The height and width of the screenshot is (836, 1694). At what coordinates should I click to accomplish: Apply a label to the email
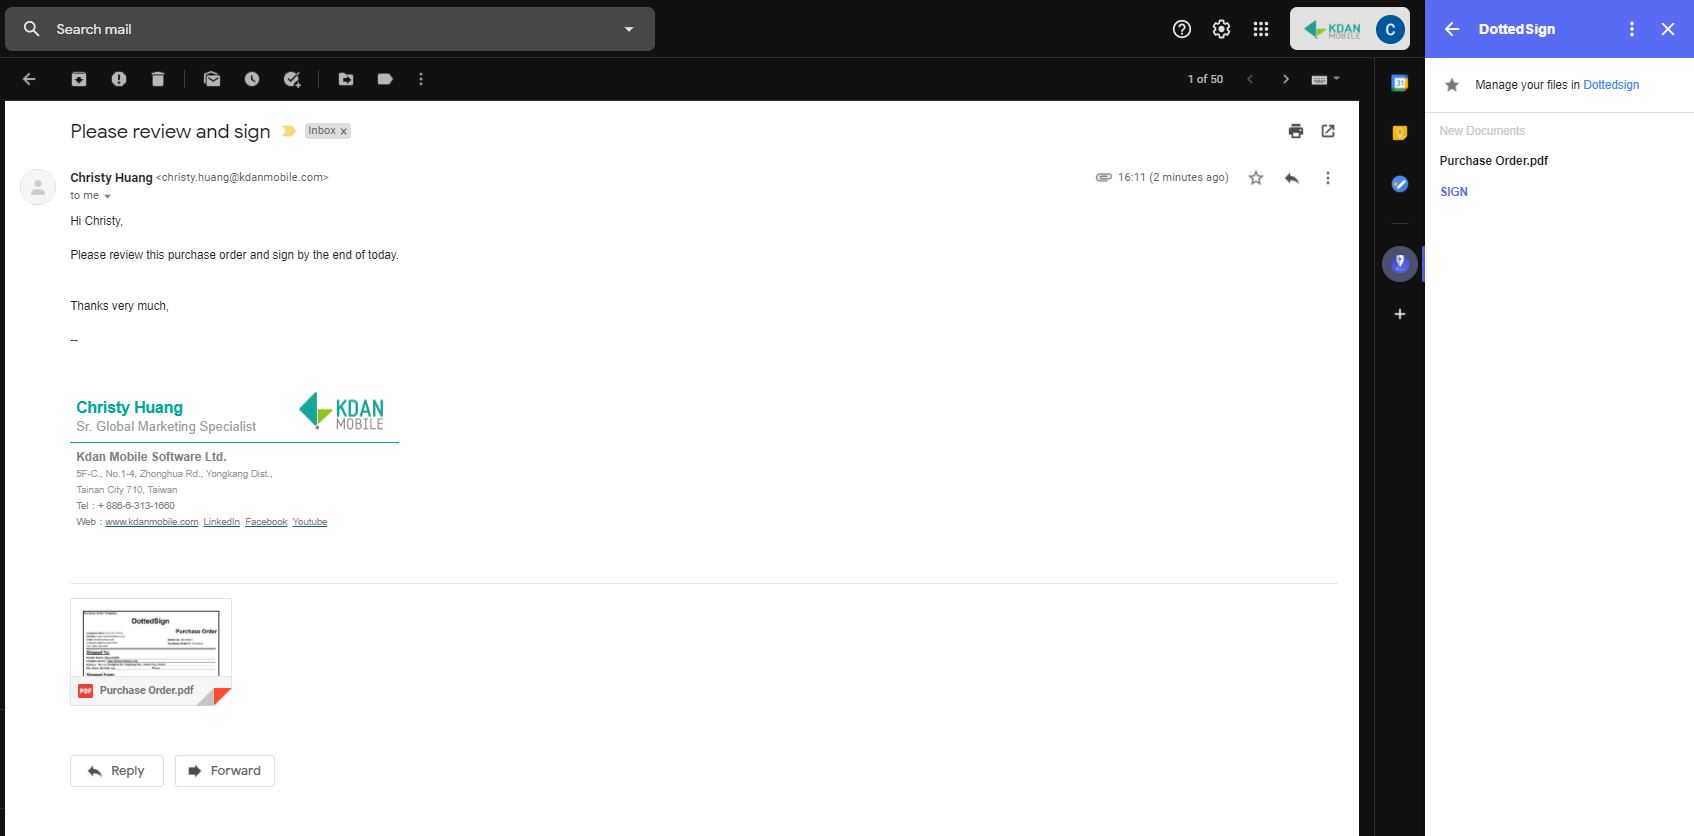(385, 79)
